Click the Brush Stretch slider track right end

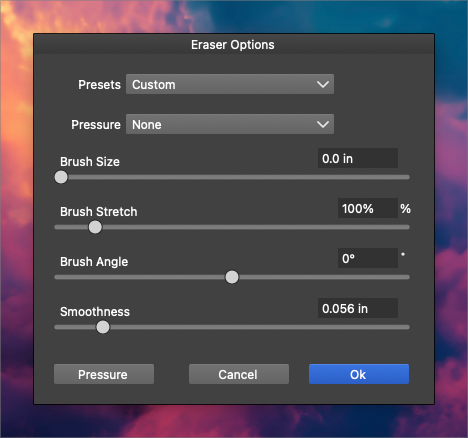coord(405,227)
